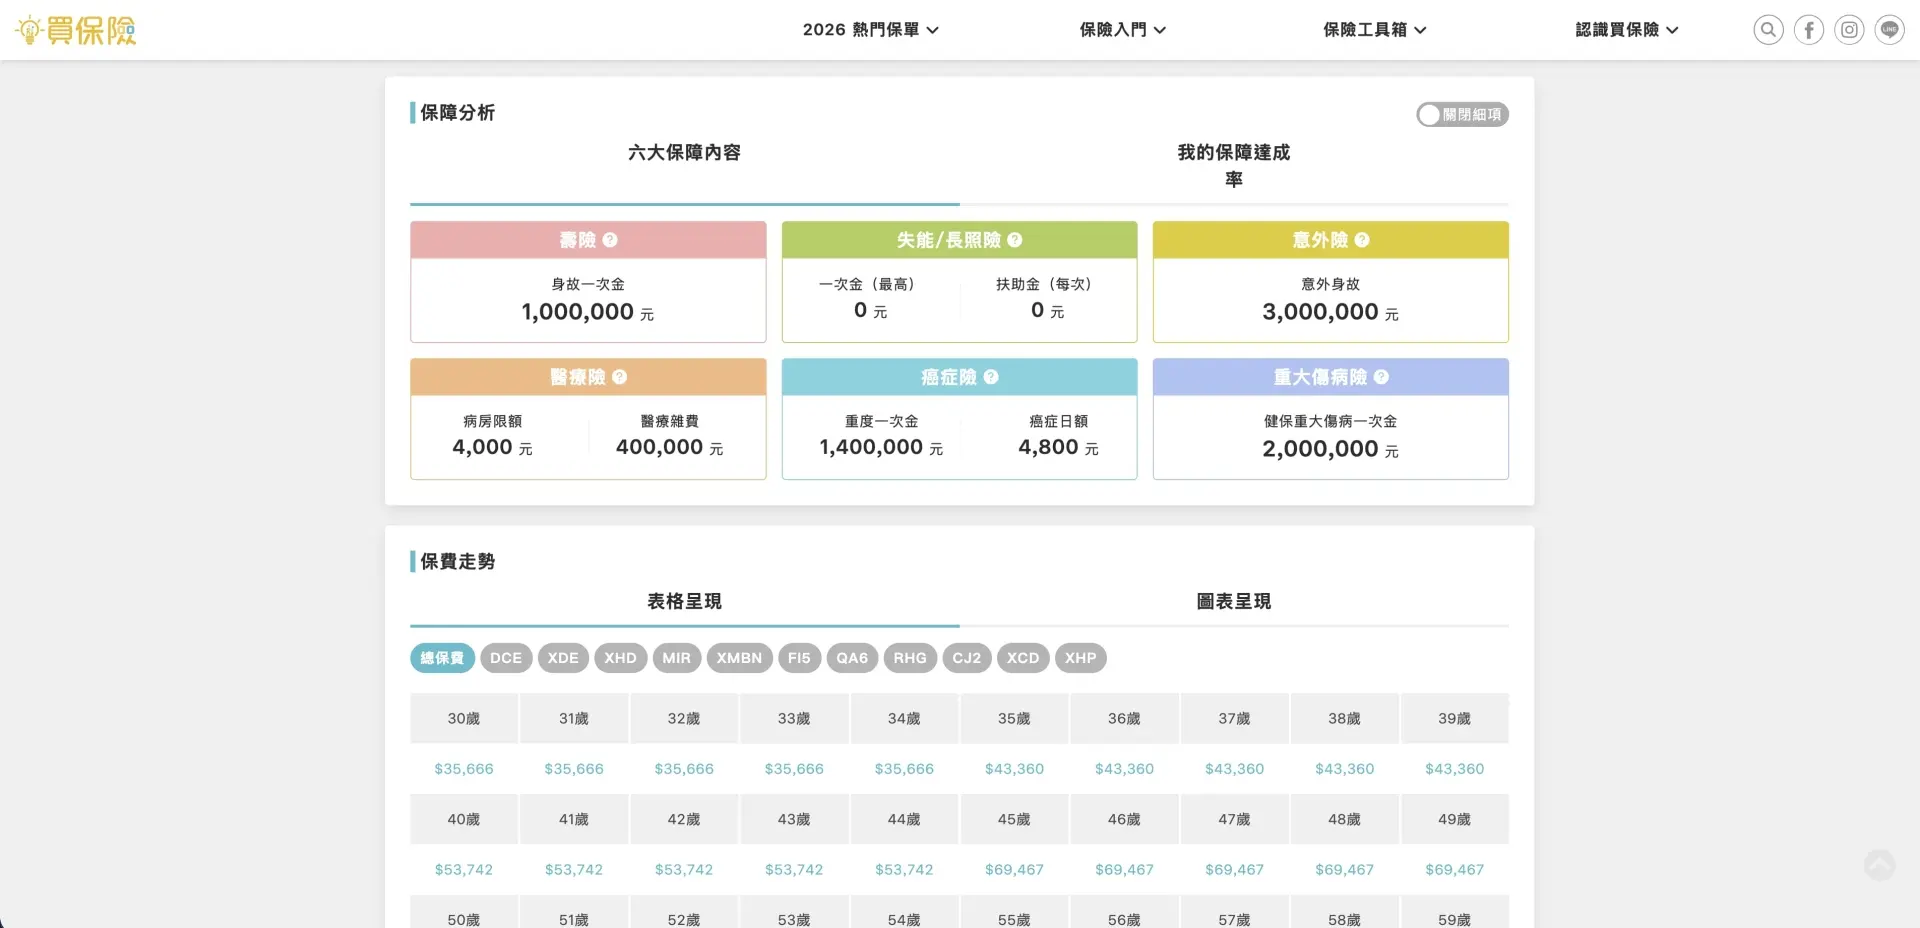This screenshot has height=928, width=1920.
Task: Click the $35,666 premium under 30歲
Action: 464,769
